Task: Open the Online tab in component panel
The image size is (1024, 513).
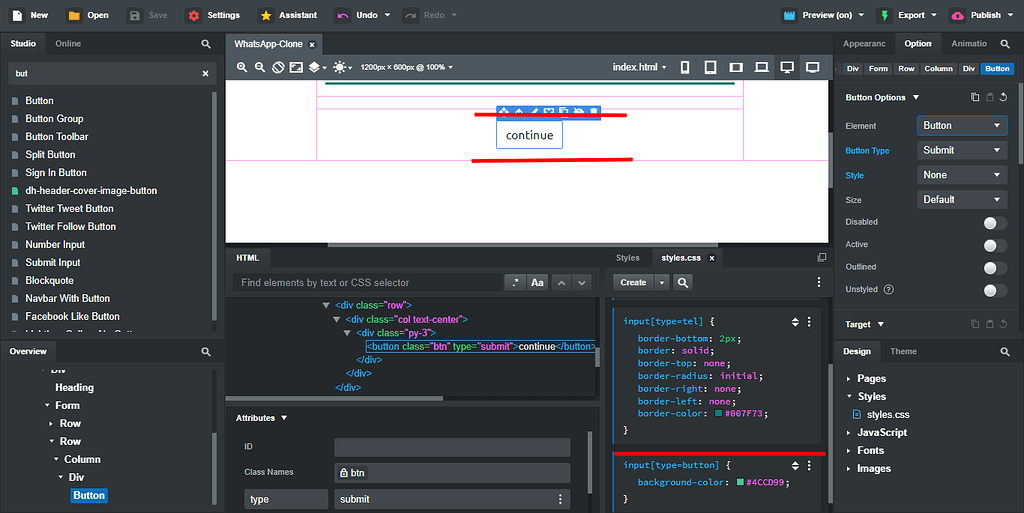Action: pos(68,44)
